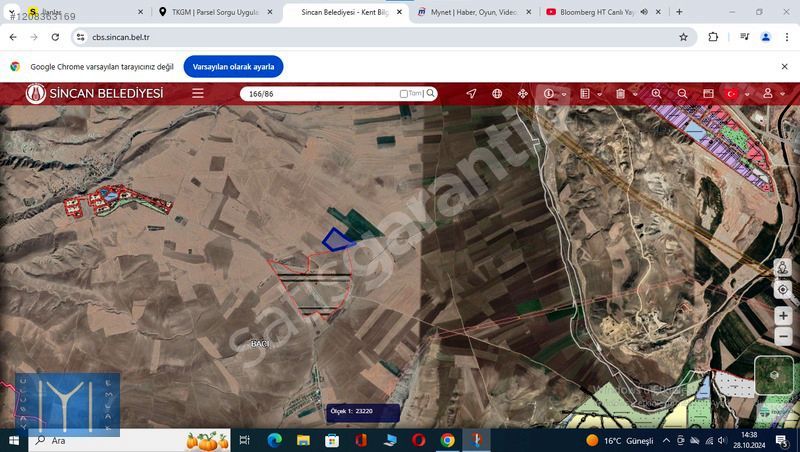Click the map plus zoom button
The height and width of the screenshot is (452, 800).
coord(783,314)
